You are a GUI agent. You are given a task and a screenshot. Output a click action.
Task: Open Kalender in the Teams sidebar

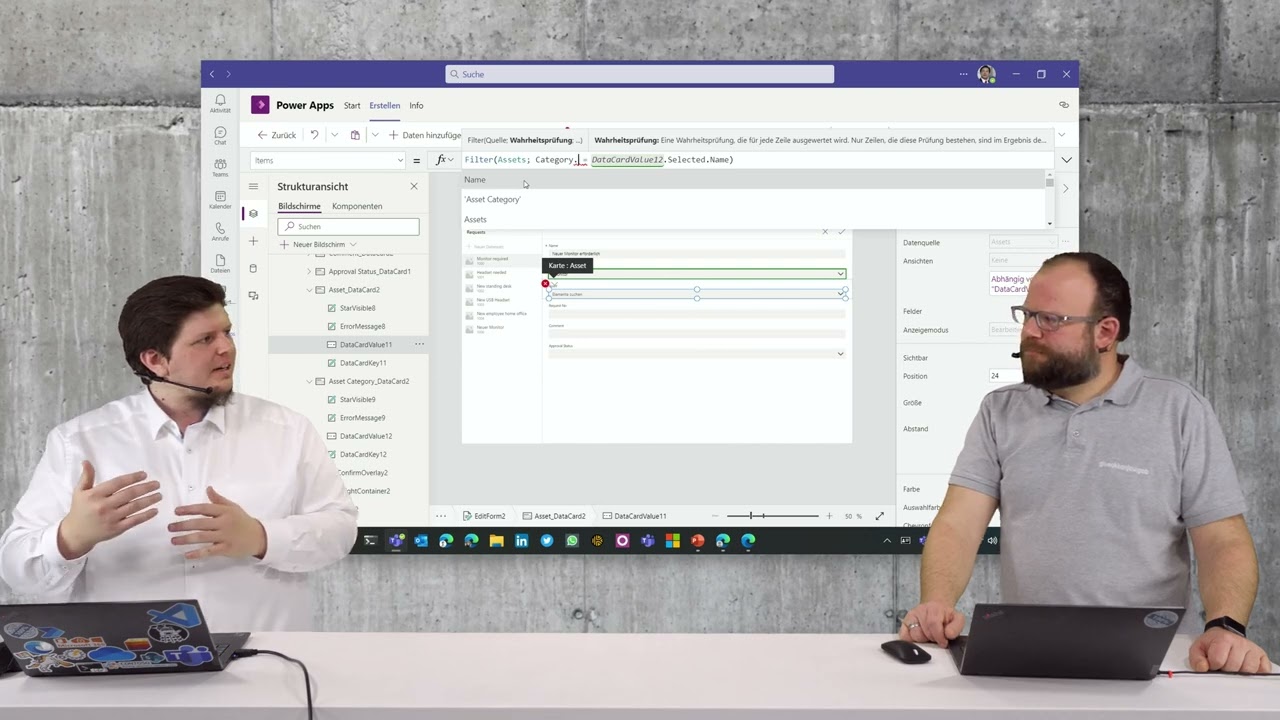click(220, 199)
